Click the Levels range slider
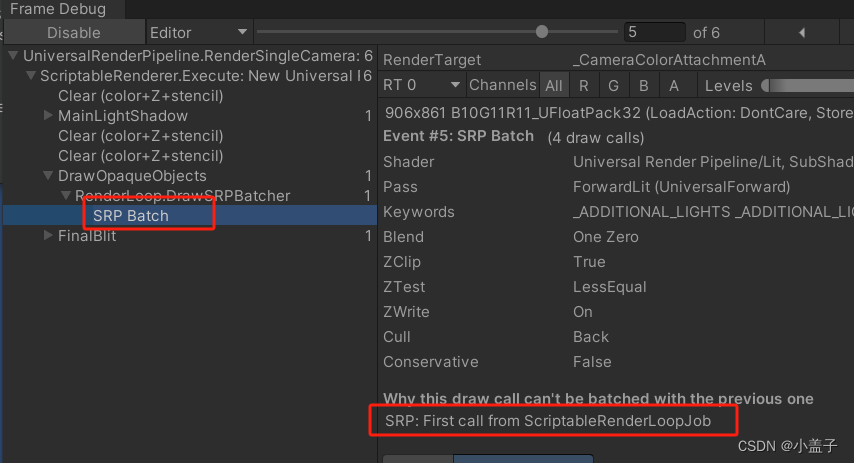854x463 pixels. coord(805,86)
